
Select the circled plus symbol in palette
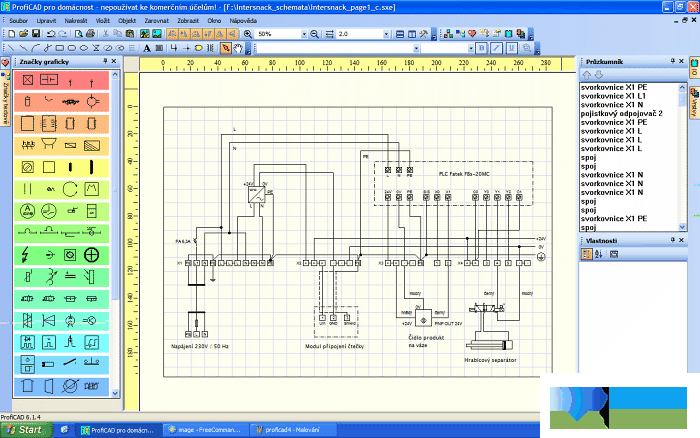point(92,255)
